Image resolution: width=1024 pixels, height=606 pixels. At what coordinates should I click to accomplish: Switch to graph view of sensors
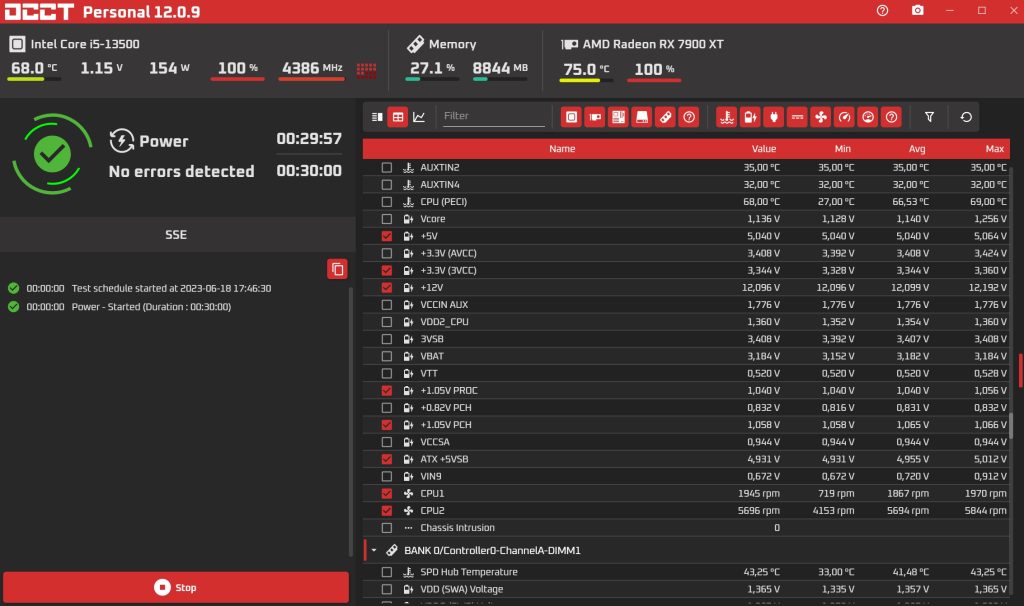pos(419,117)
